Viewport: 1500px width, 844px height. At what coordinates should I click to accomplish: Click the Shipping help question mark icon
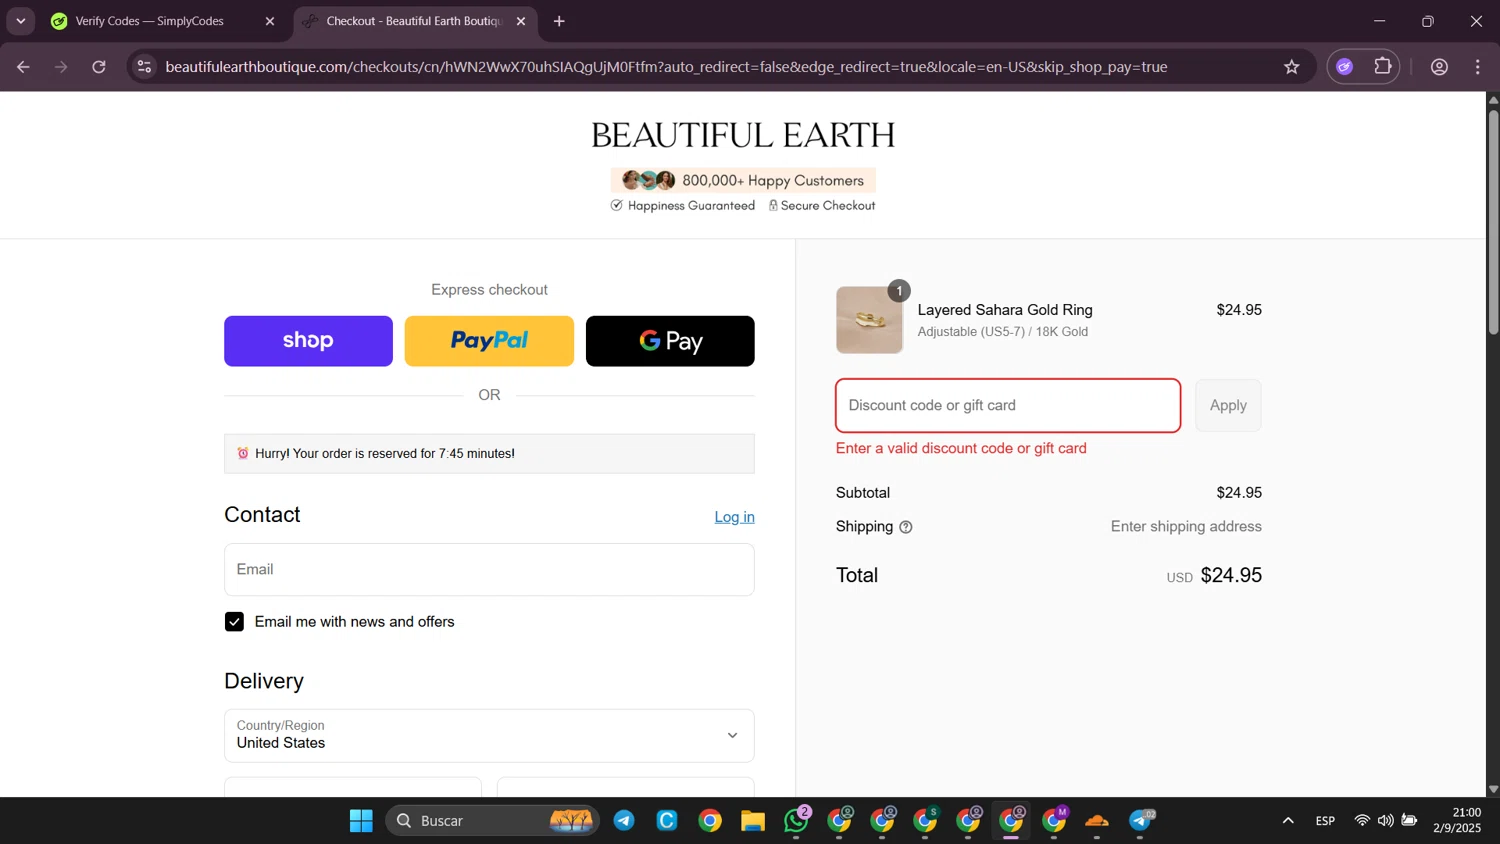(906, 527)
